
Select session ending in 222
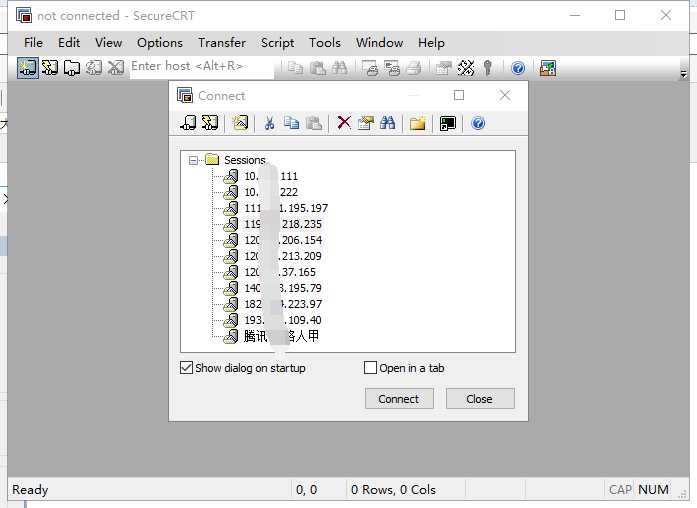tap(271, 192)
